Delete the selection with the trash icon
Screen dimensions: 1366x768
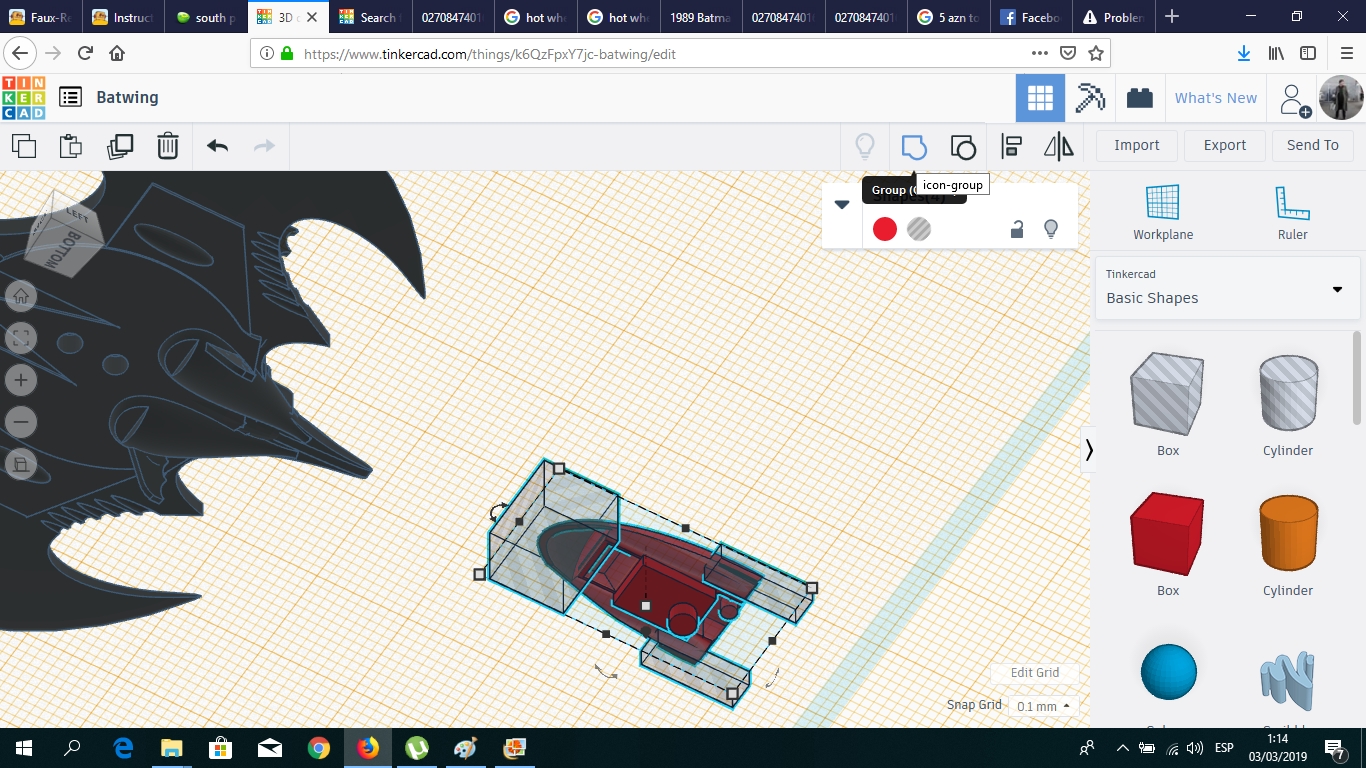168,146
